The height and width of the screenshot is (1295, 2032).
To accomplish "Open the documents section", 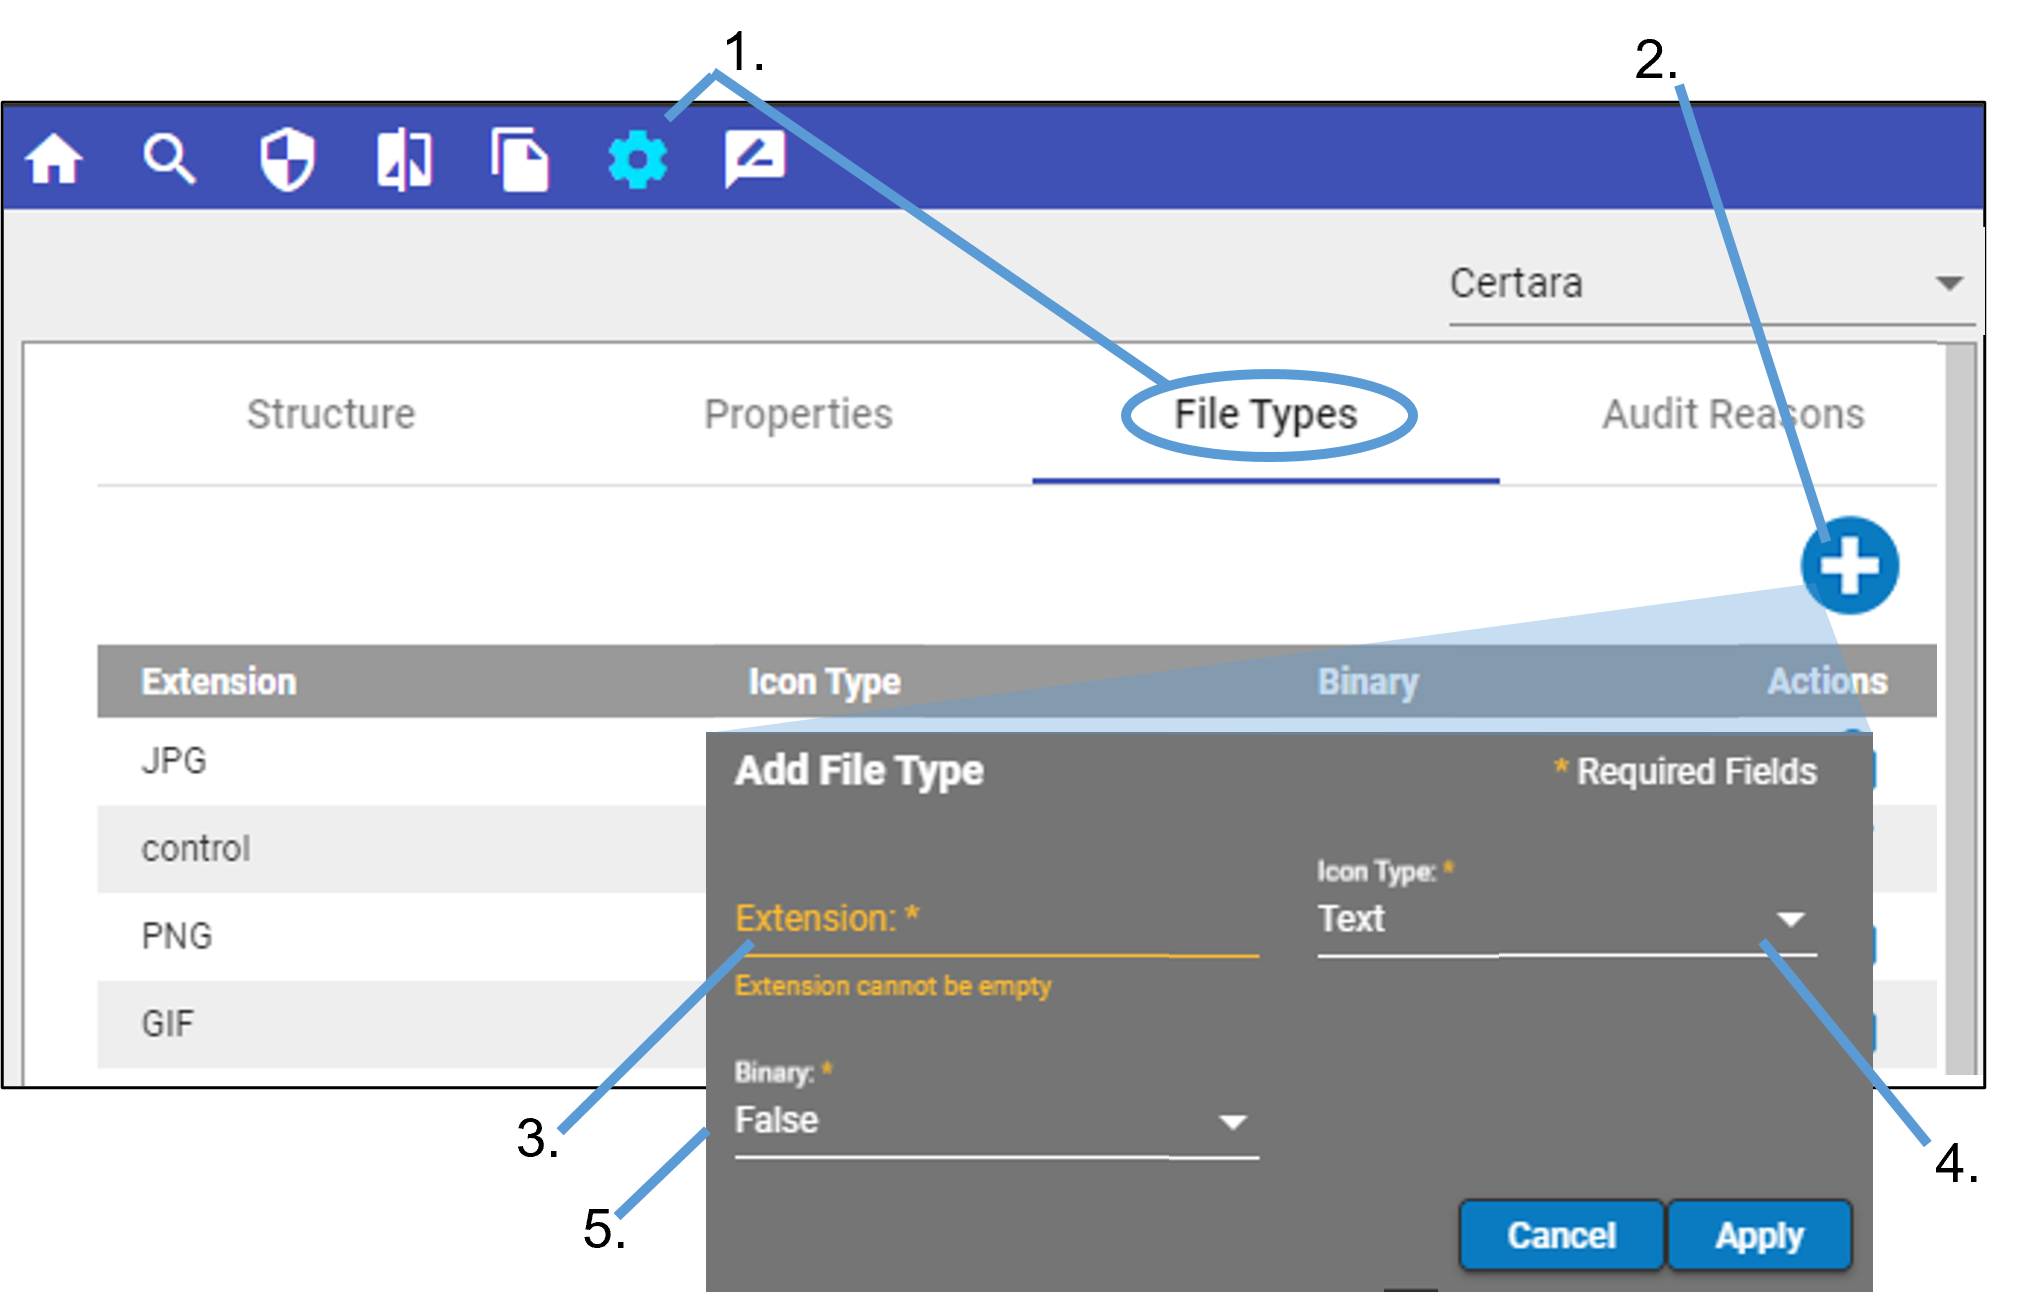I will click(x=521, y=158).
